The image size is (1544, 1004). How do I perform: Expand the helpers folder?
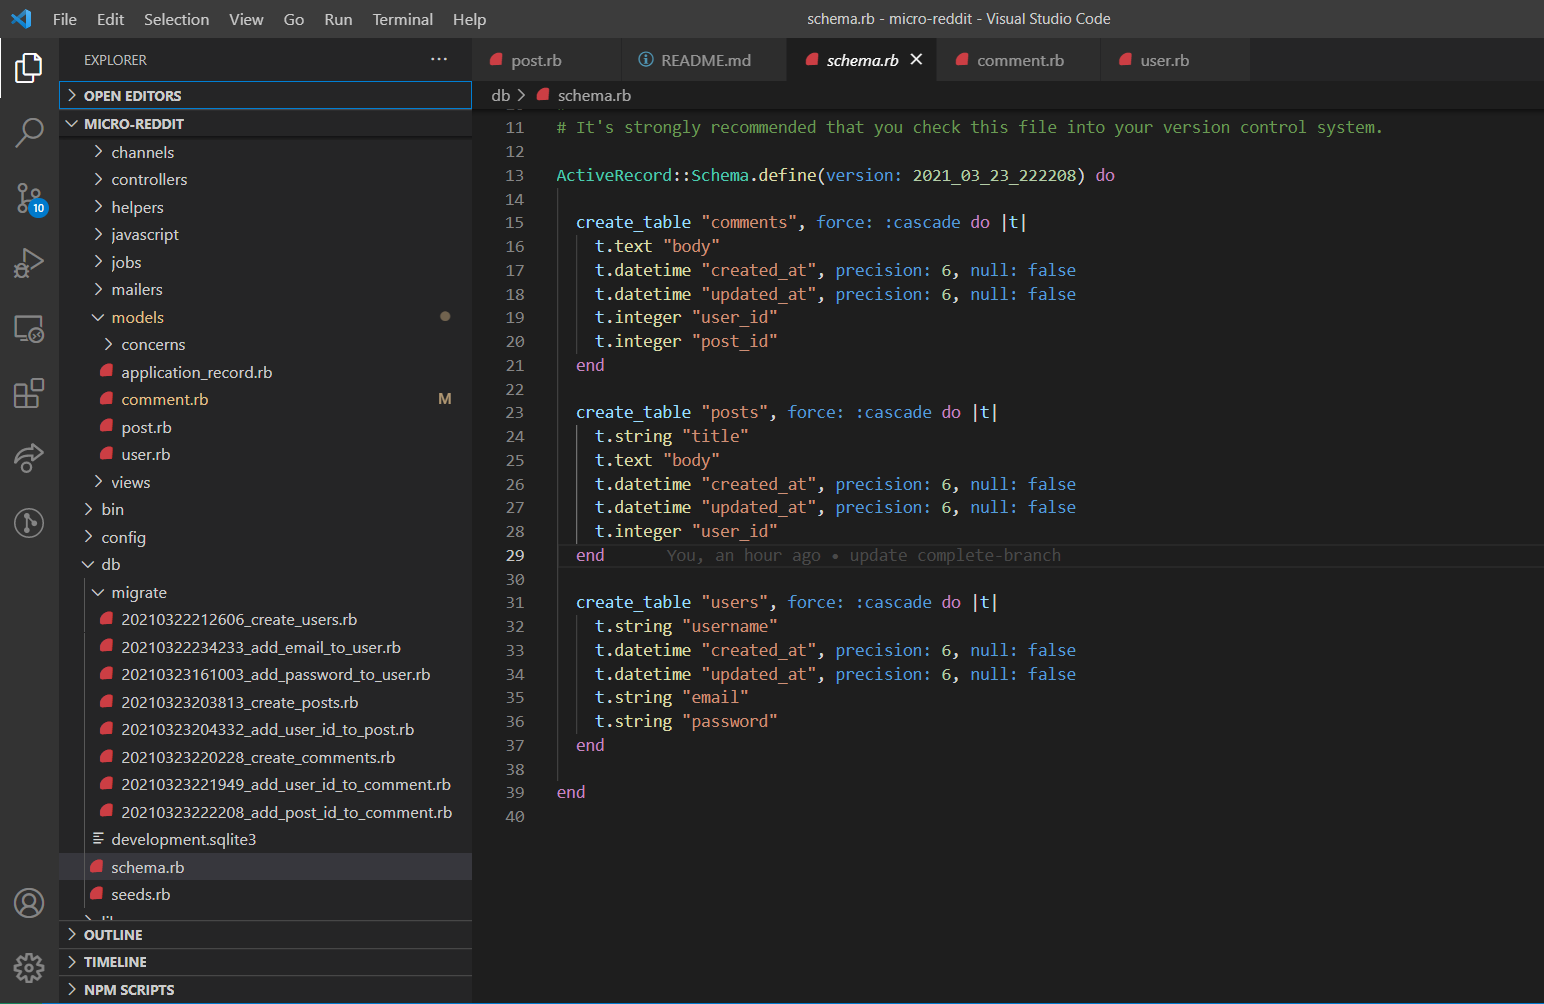265,207
